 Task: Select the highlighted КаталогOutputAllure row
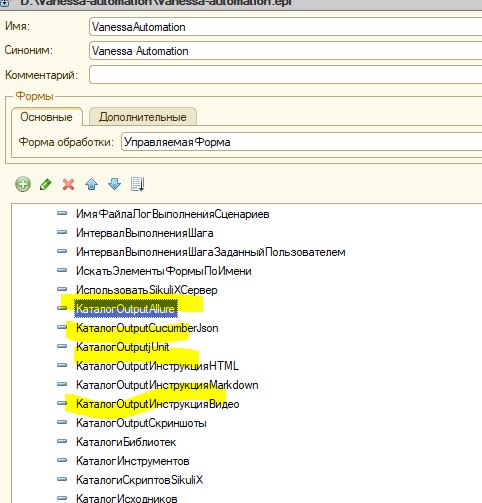[x=126, y=309]
